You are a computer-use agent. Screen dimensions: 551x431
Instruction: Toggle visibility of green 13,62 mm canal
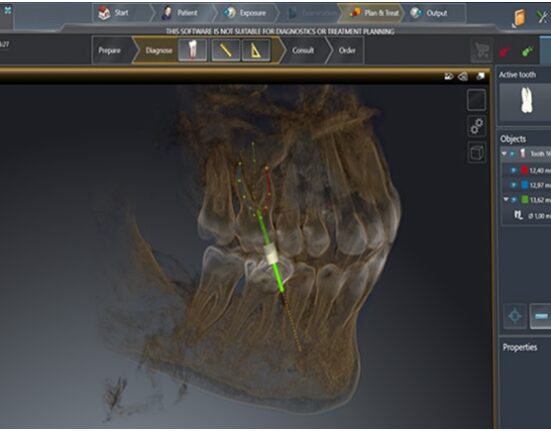[x=514, y=200]
